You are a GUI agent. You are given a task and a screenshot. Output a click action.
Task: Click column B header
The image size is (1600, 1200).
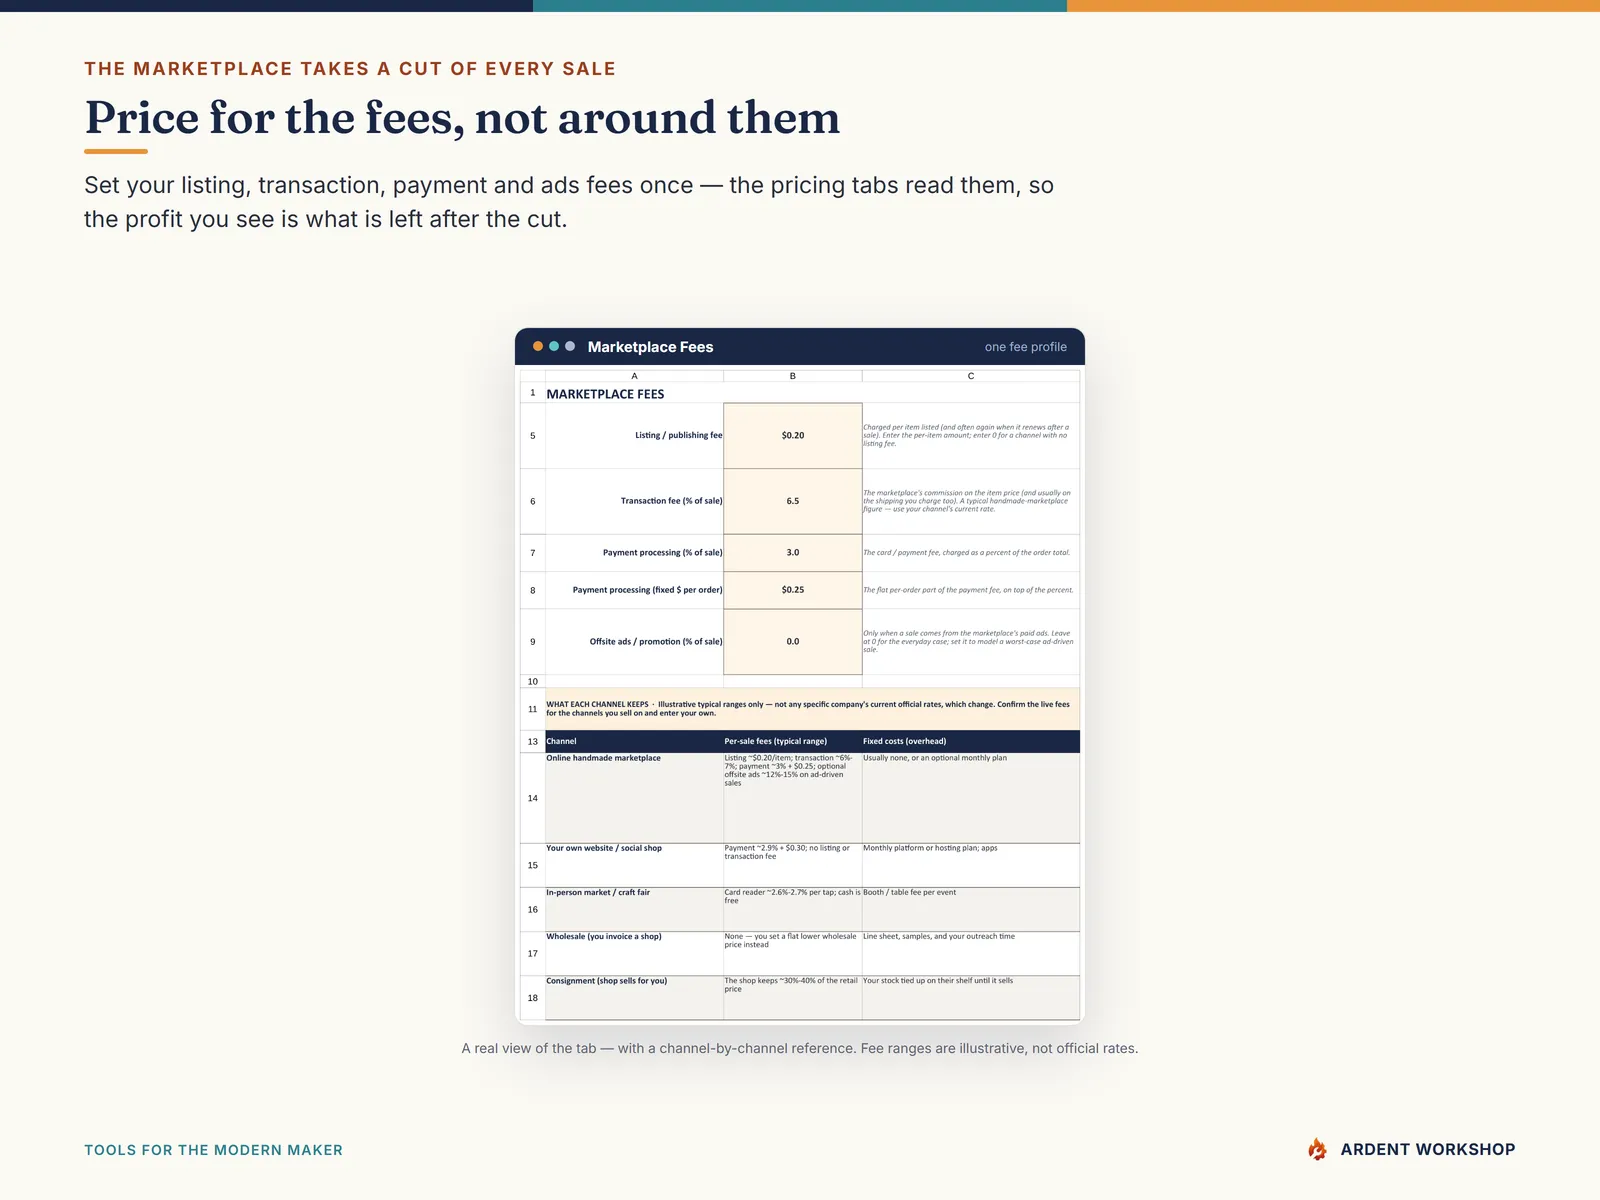tap(793, 376)
